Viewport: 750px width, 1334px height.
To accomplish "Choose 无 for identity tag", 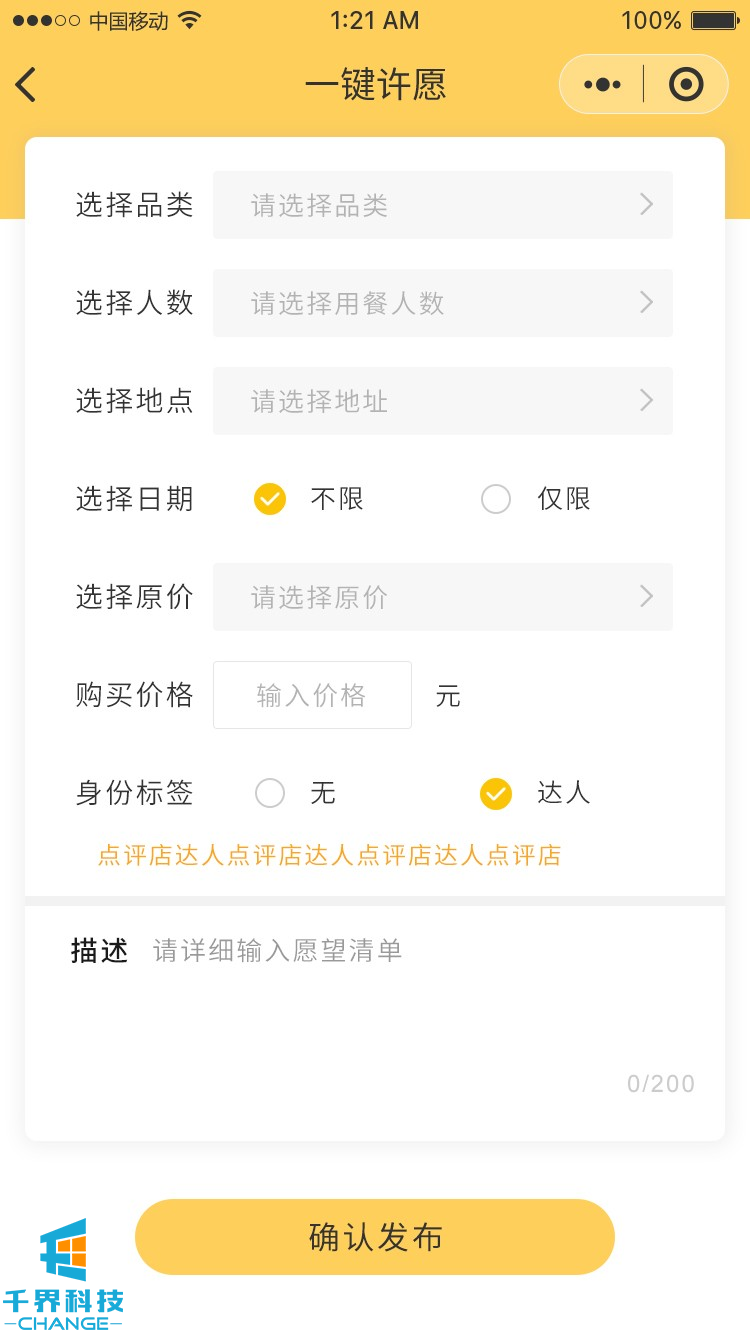I will pyautogui.click(x=270, y=793).
